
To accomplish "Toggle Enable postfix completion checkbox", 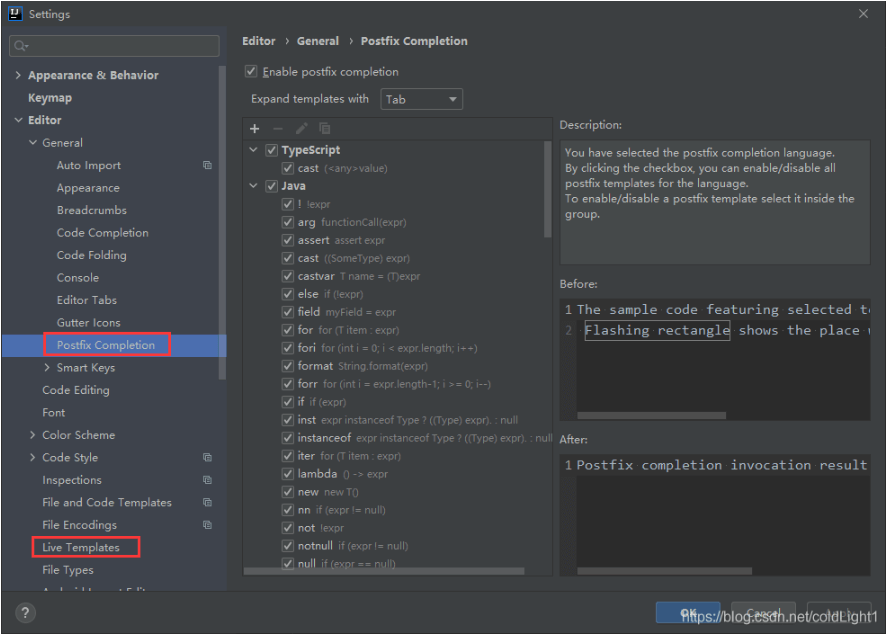I will pos(251,71).
